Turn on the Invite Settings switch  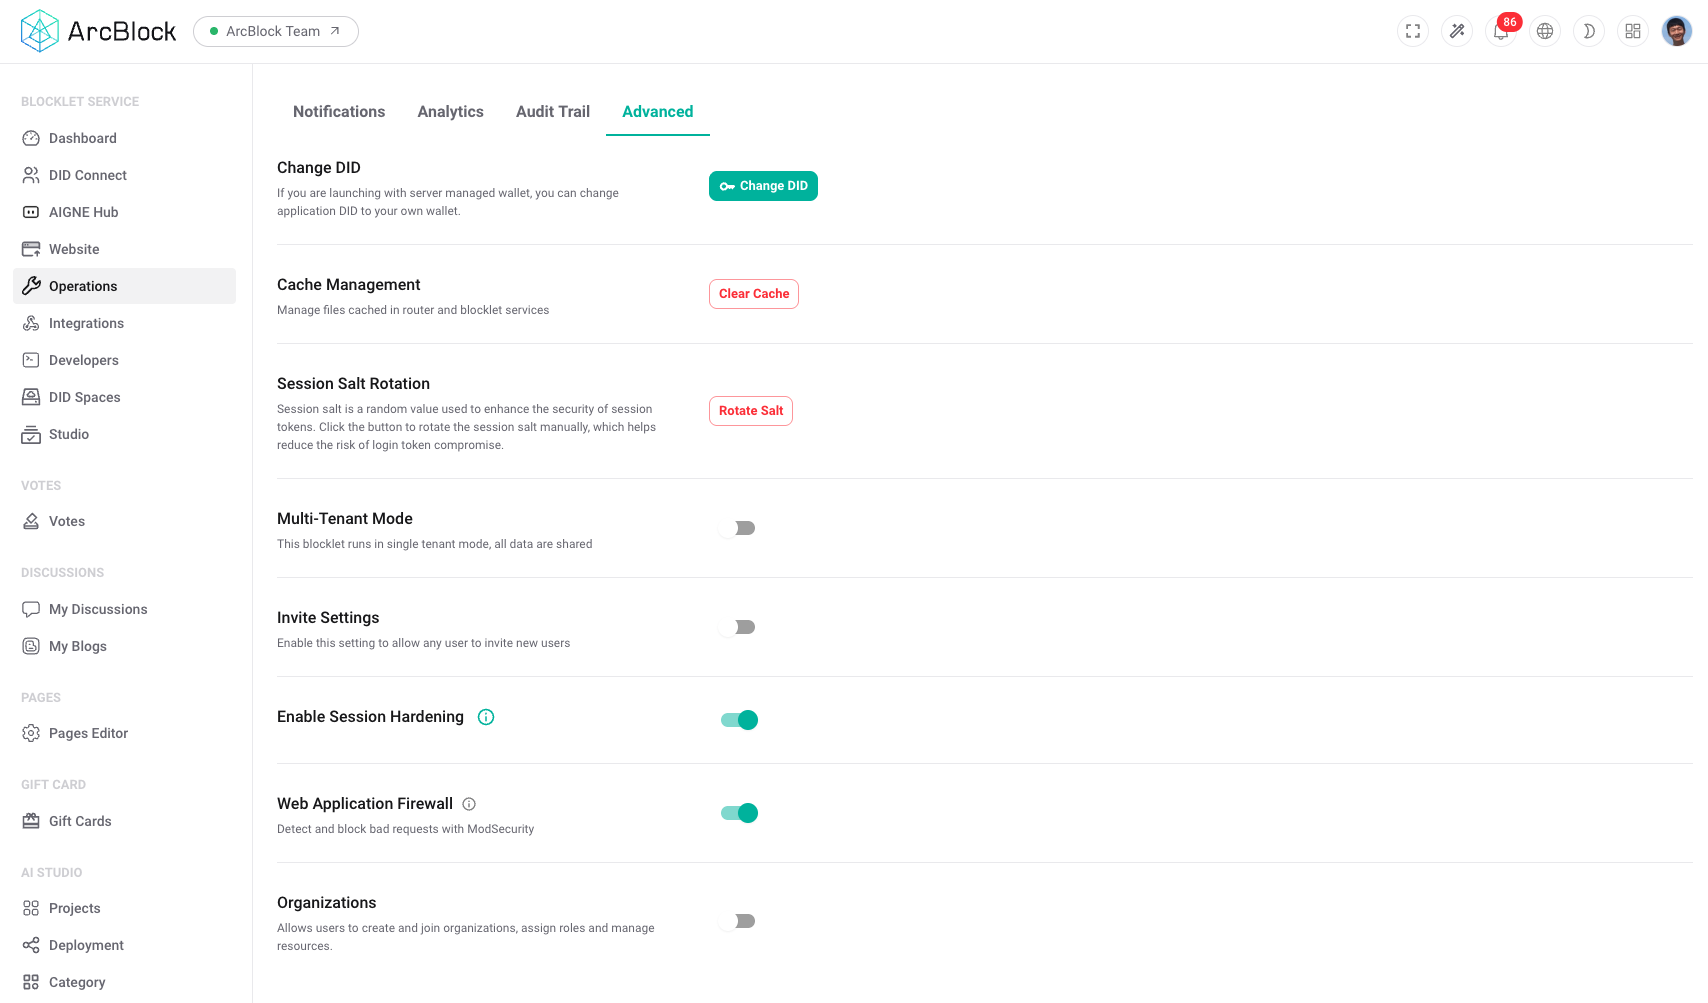738,627
